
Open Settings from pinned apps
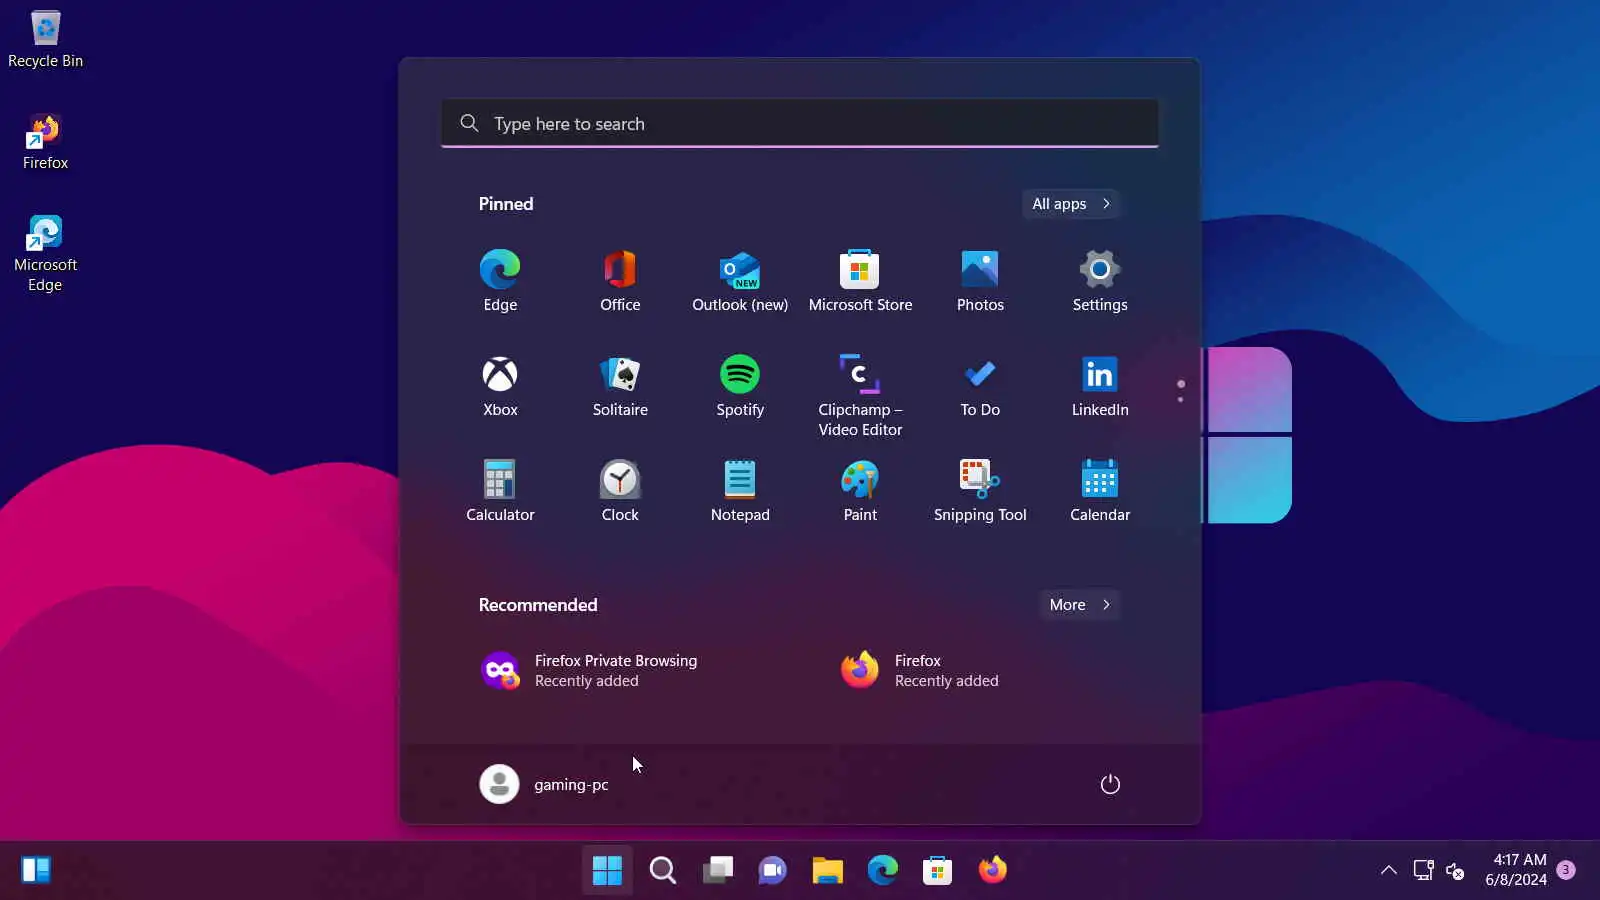[1100, 281]
